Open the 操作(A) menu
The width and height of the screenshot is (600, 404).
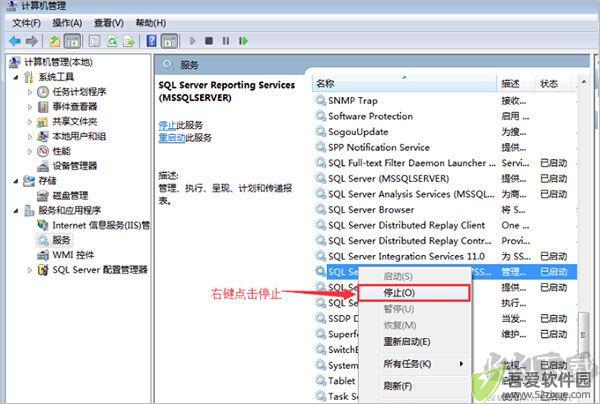[x=67, y=23]
